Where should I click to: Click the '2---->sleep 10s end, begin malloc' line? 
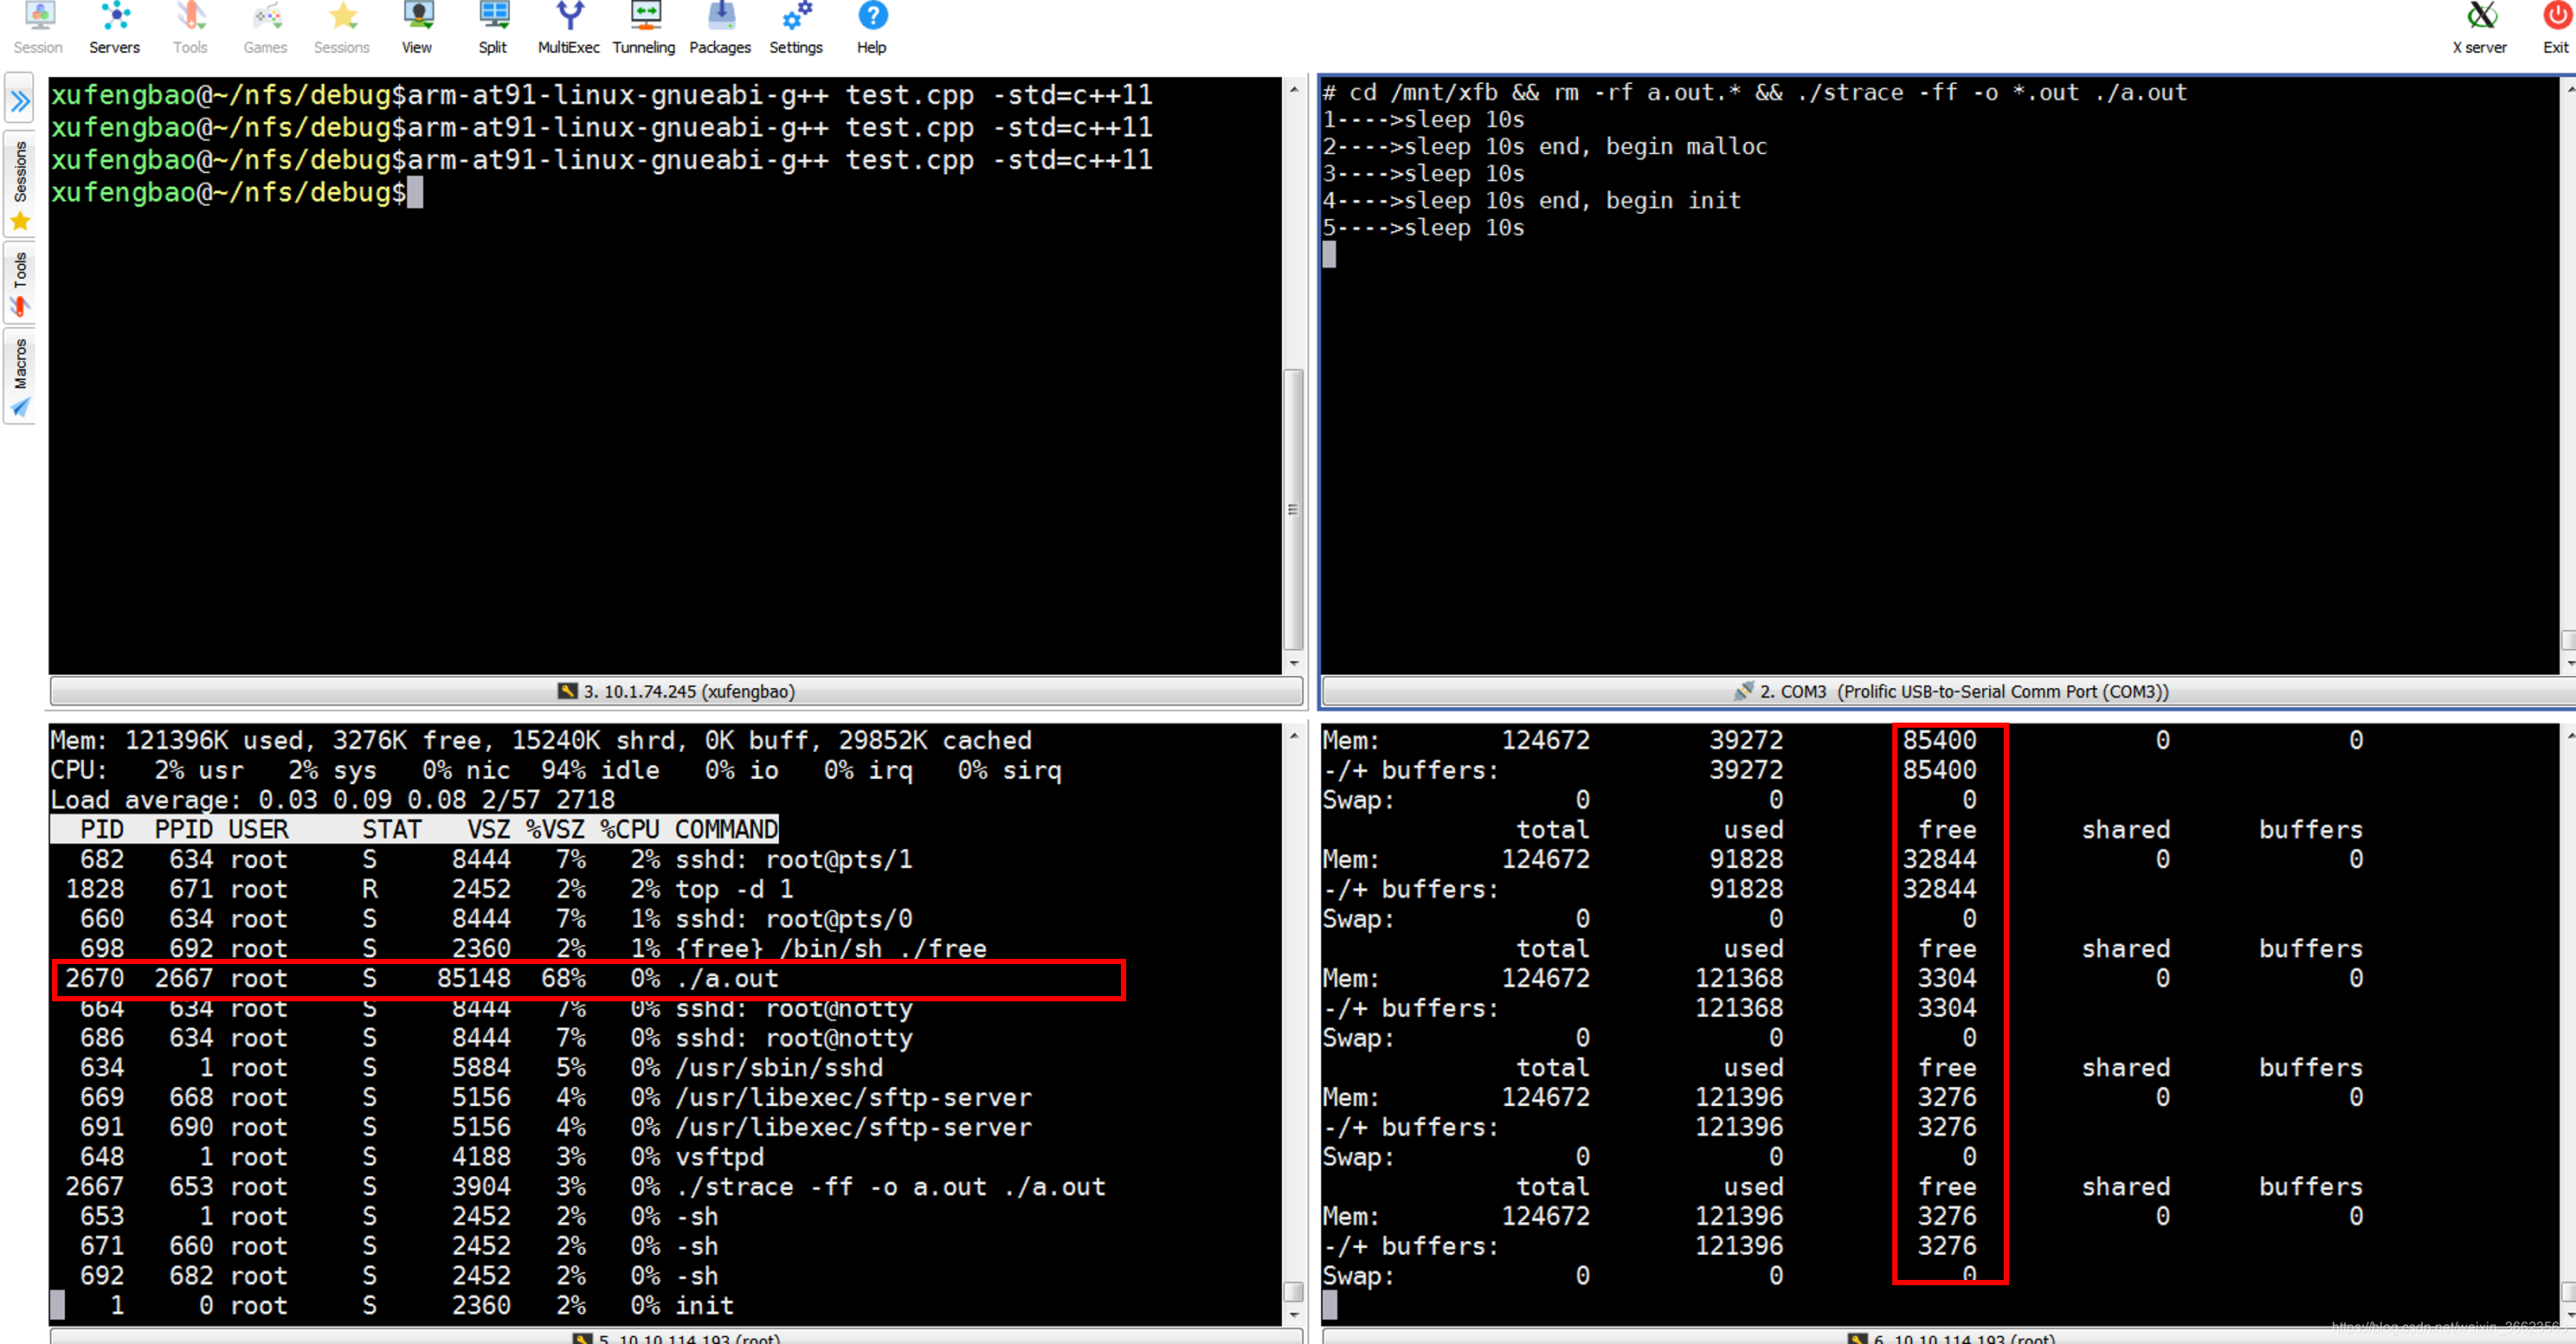(1545, 147)
